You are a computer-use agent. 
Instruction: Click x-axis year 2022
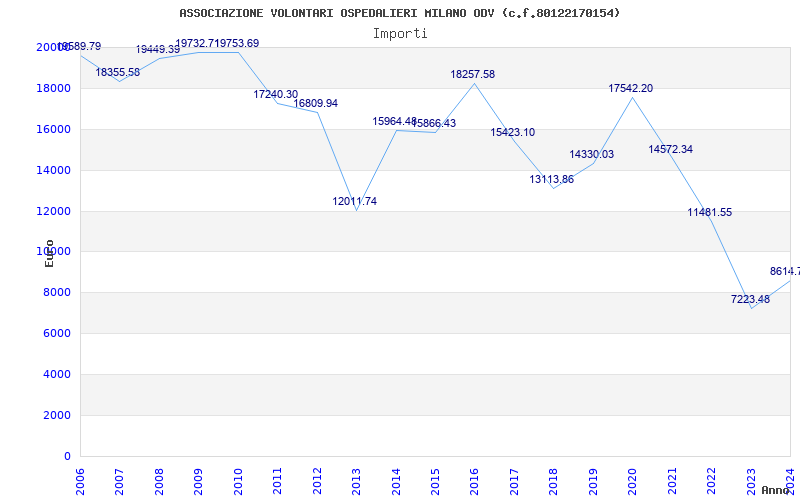click(x=711, y=481)
